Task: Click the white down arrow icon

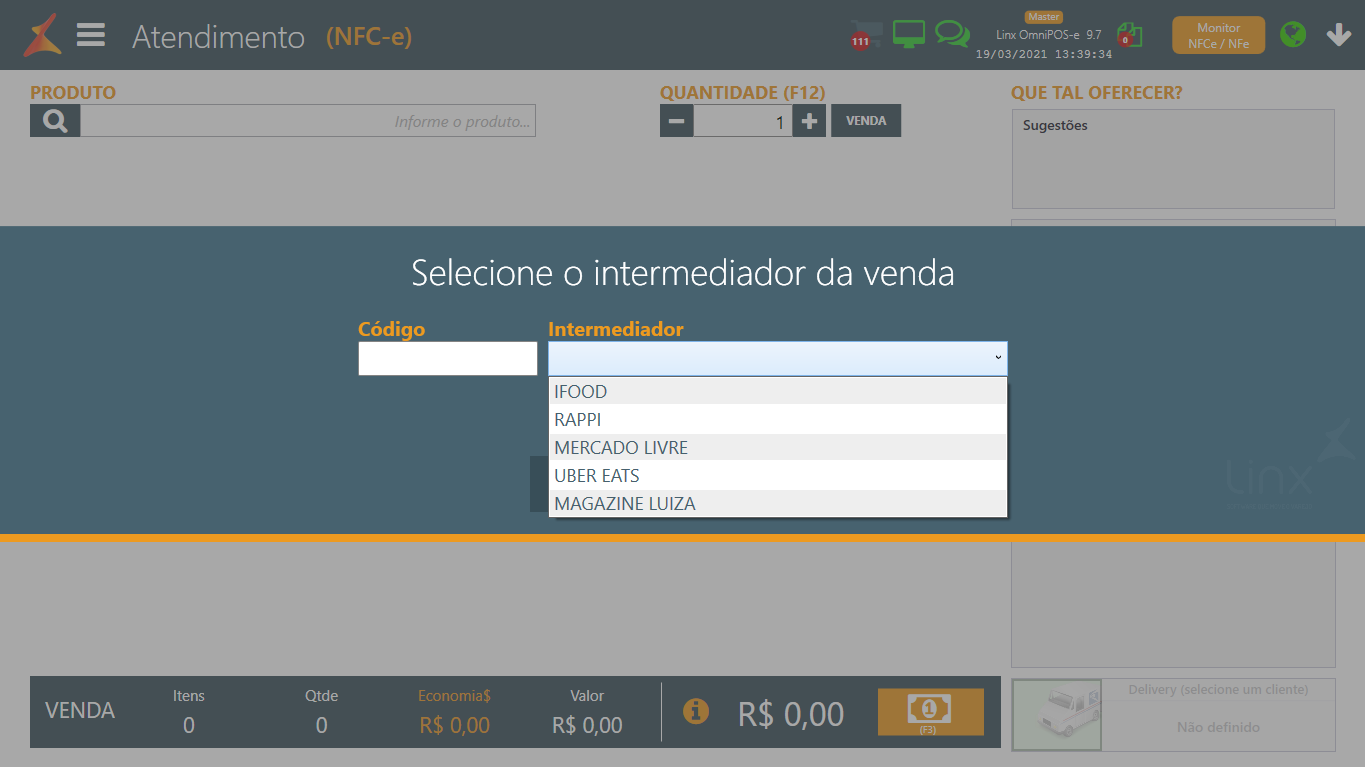Action: [x=1338, y=35]
